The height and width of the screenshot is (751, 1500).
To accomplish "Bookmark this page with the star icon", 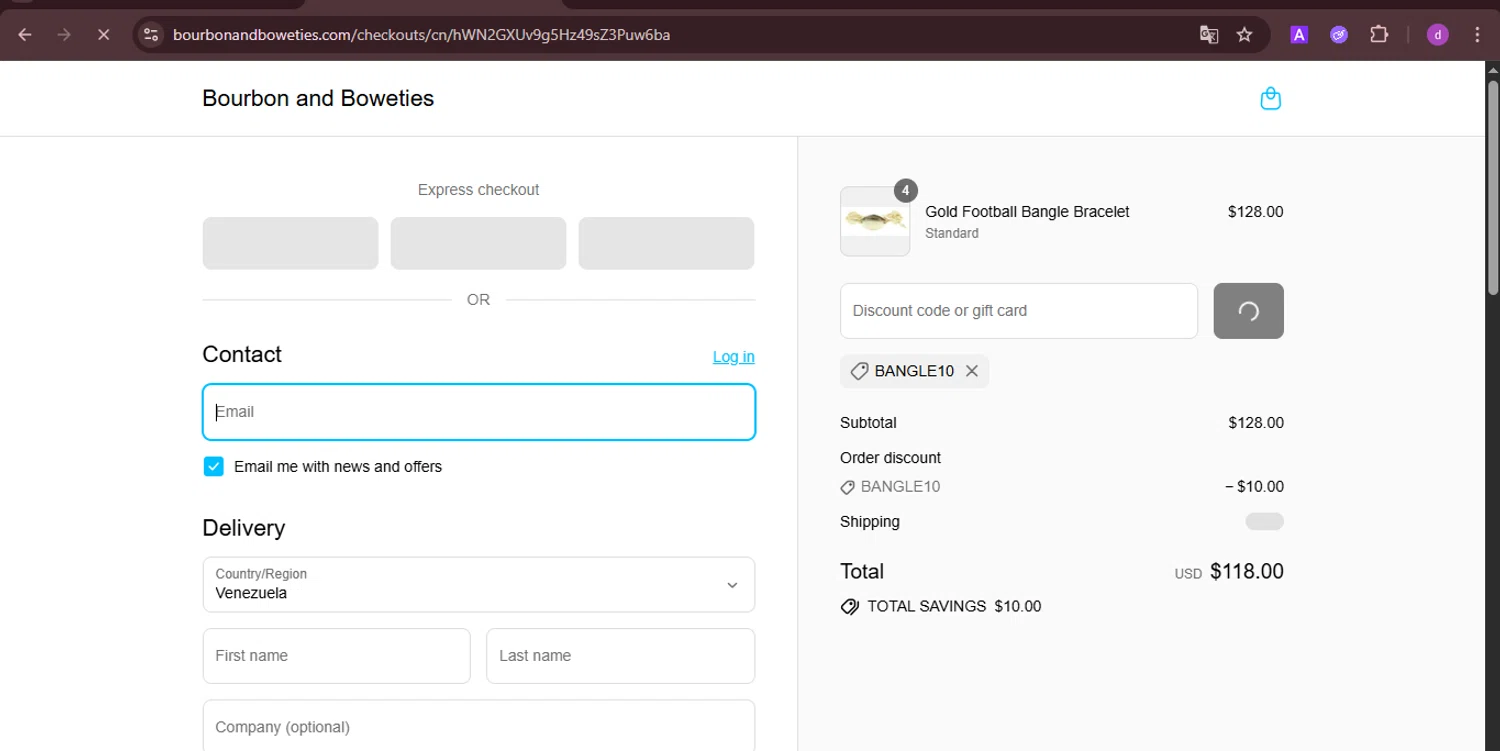I will pyautogui.click(x=1244, y=35).
